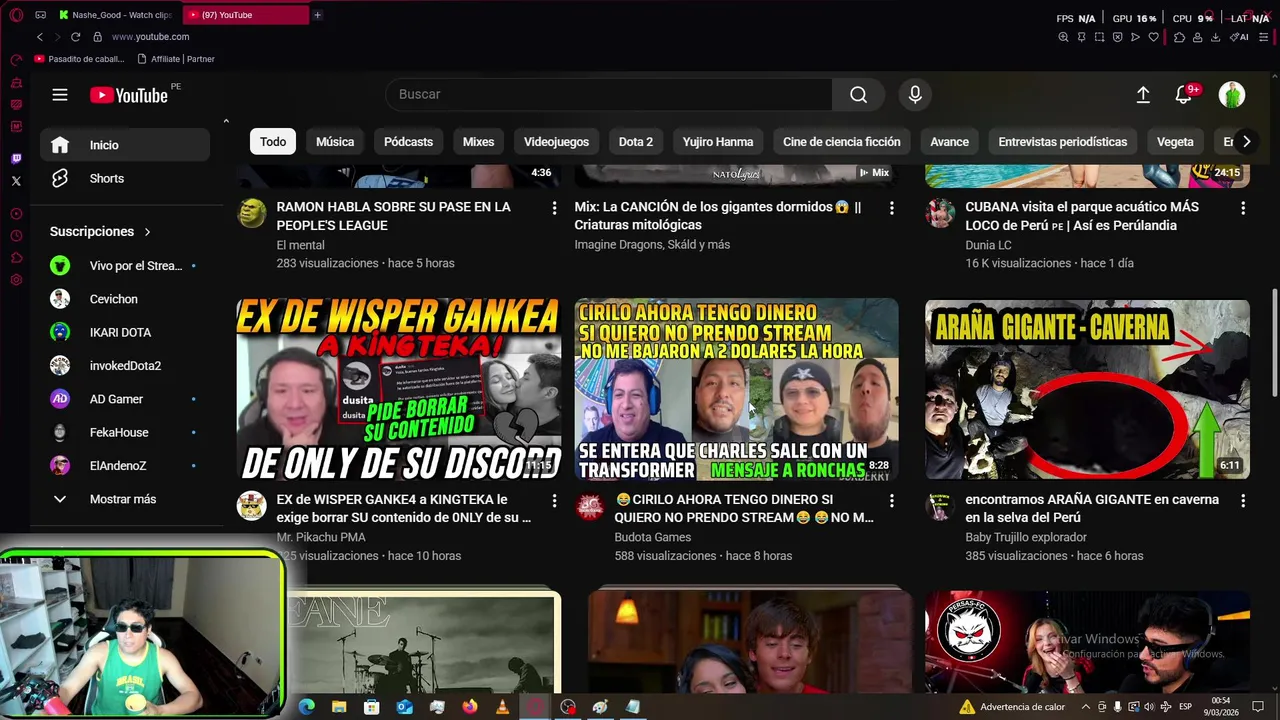Click the pin toolbar icon
Viewport: 1280px width, 720px height.
(x=1081, y=37)
